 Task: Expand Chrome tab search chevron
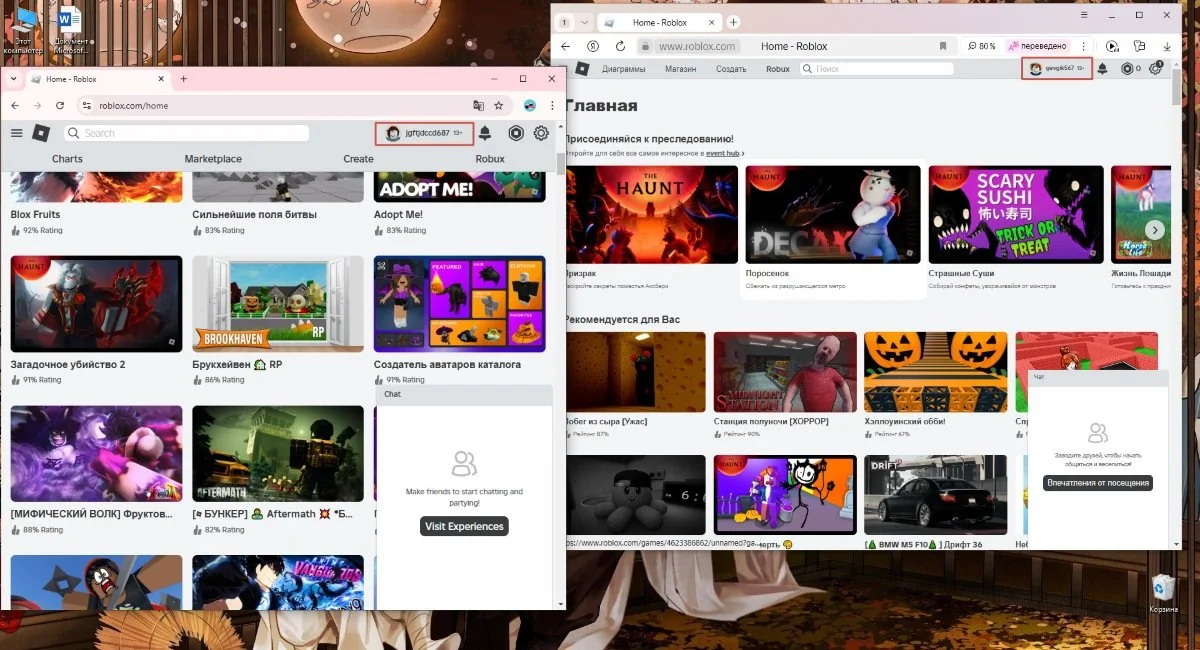(x=14, y=79)
